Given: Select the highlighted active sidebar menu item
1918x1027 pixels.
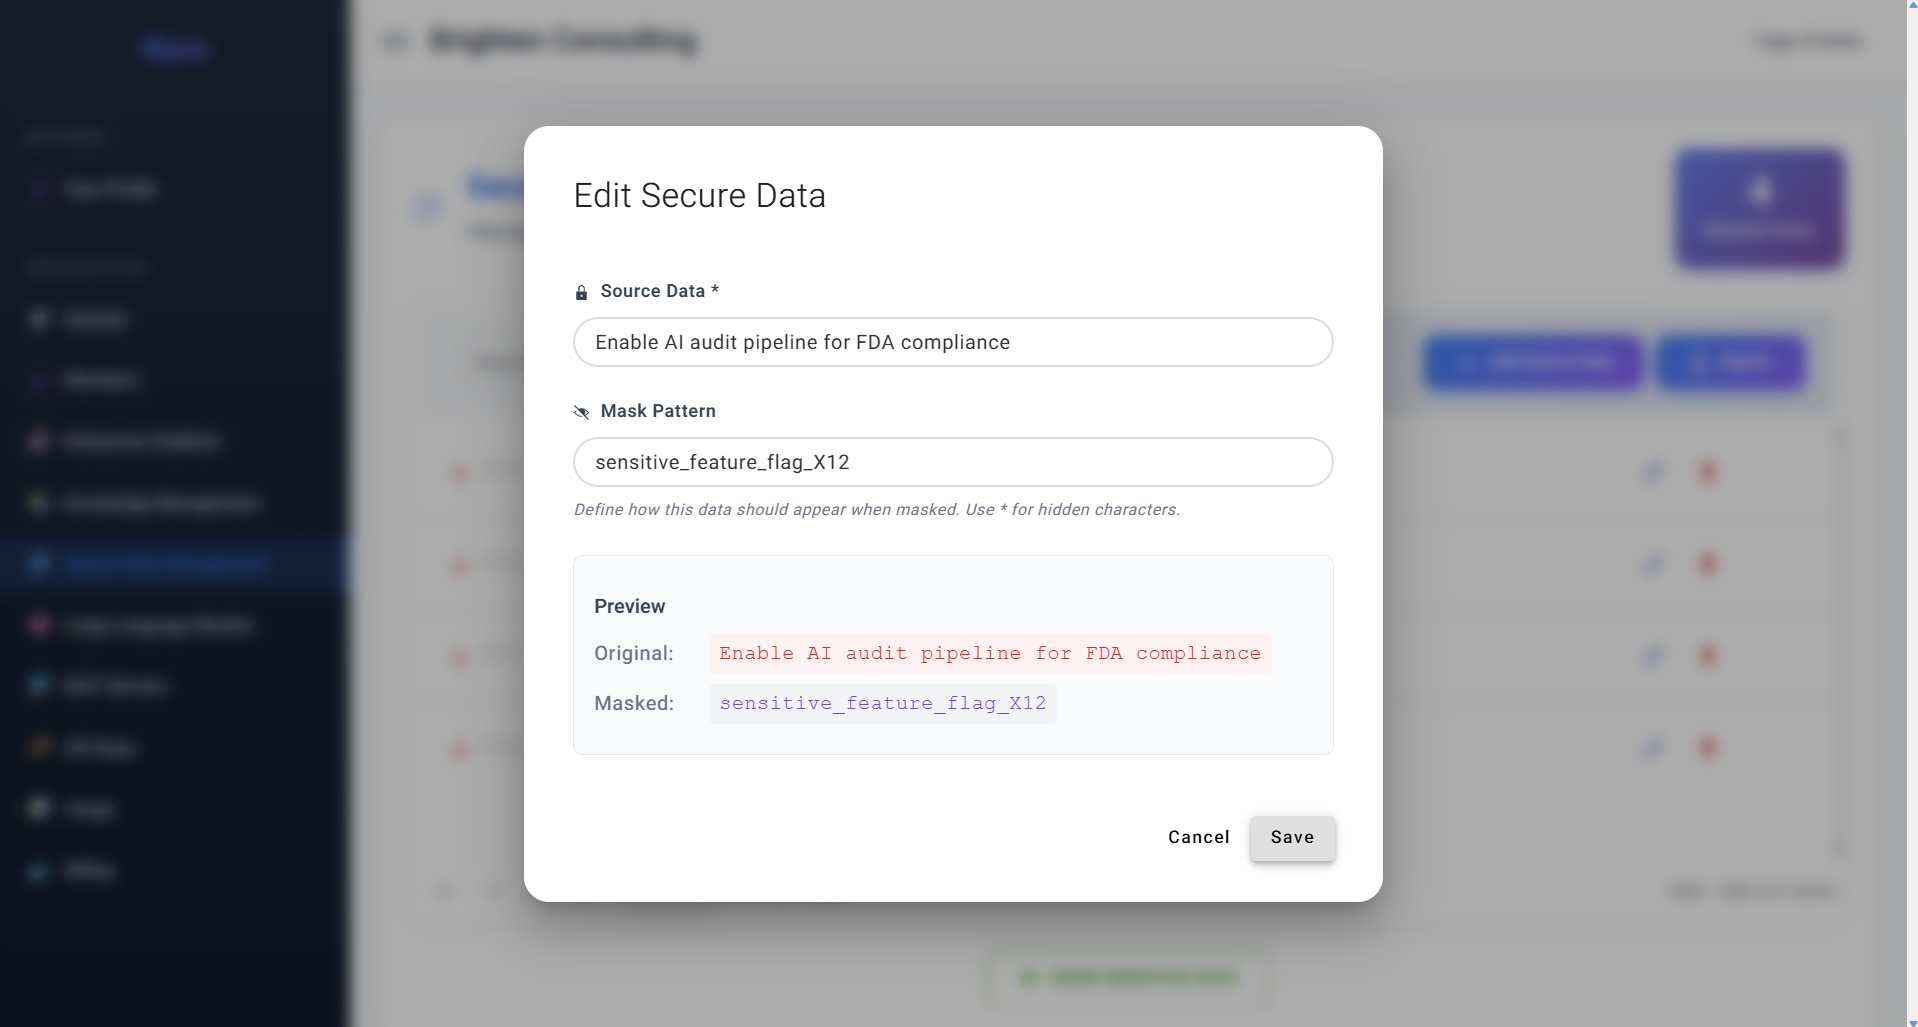Looking at the screenshot, I should coord(175,564).
